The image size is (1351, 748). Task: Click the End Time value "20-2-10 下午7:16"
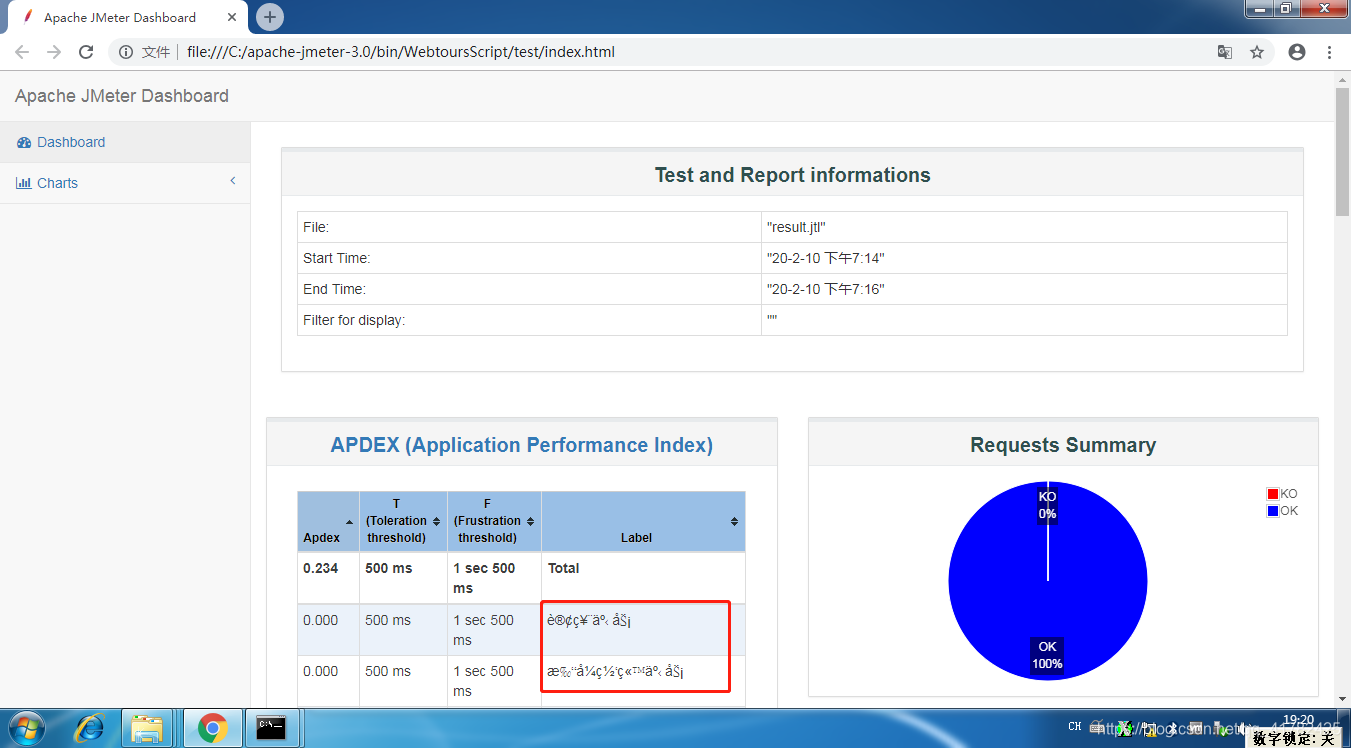[825, 289]
